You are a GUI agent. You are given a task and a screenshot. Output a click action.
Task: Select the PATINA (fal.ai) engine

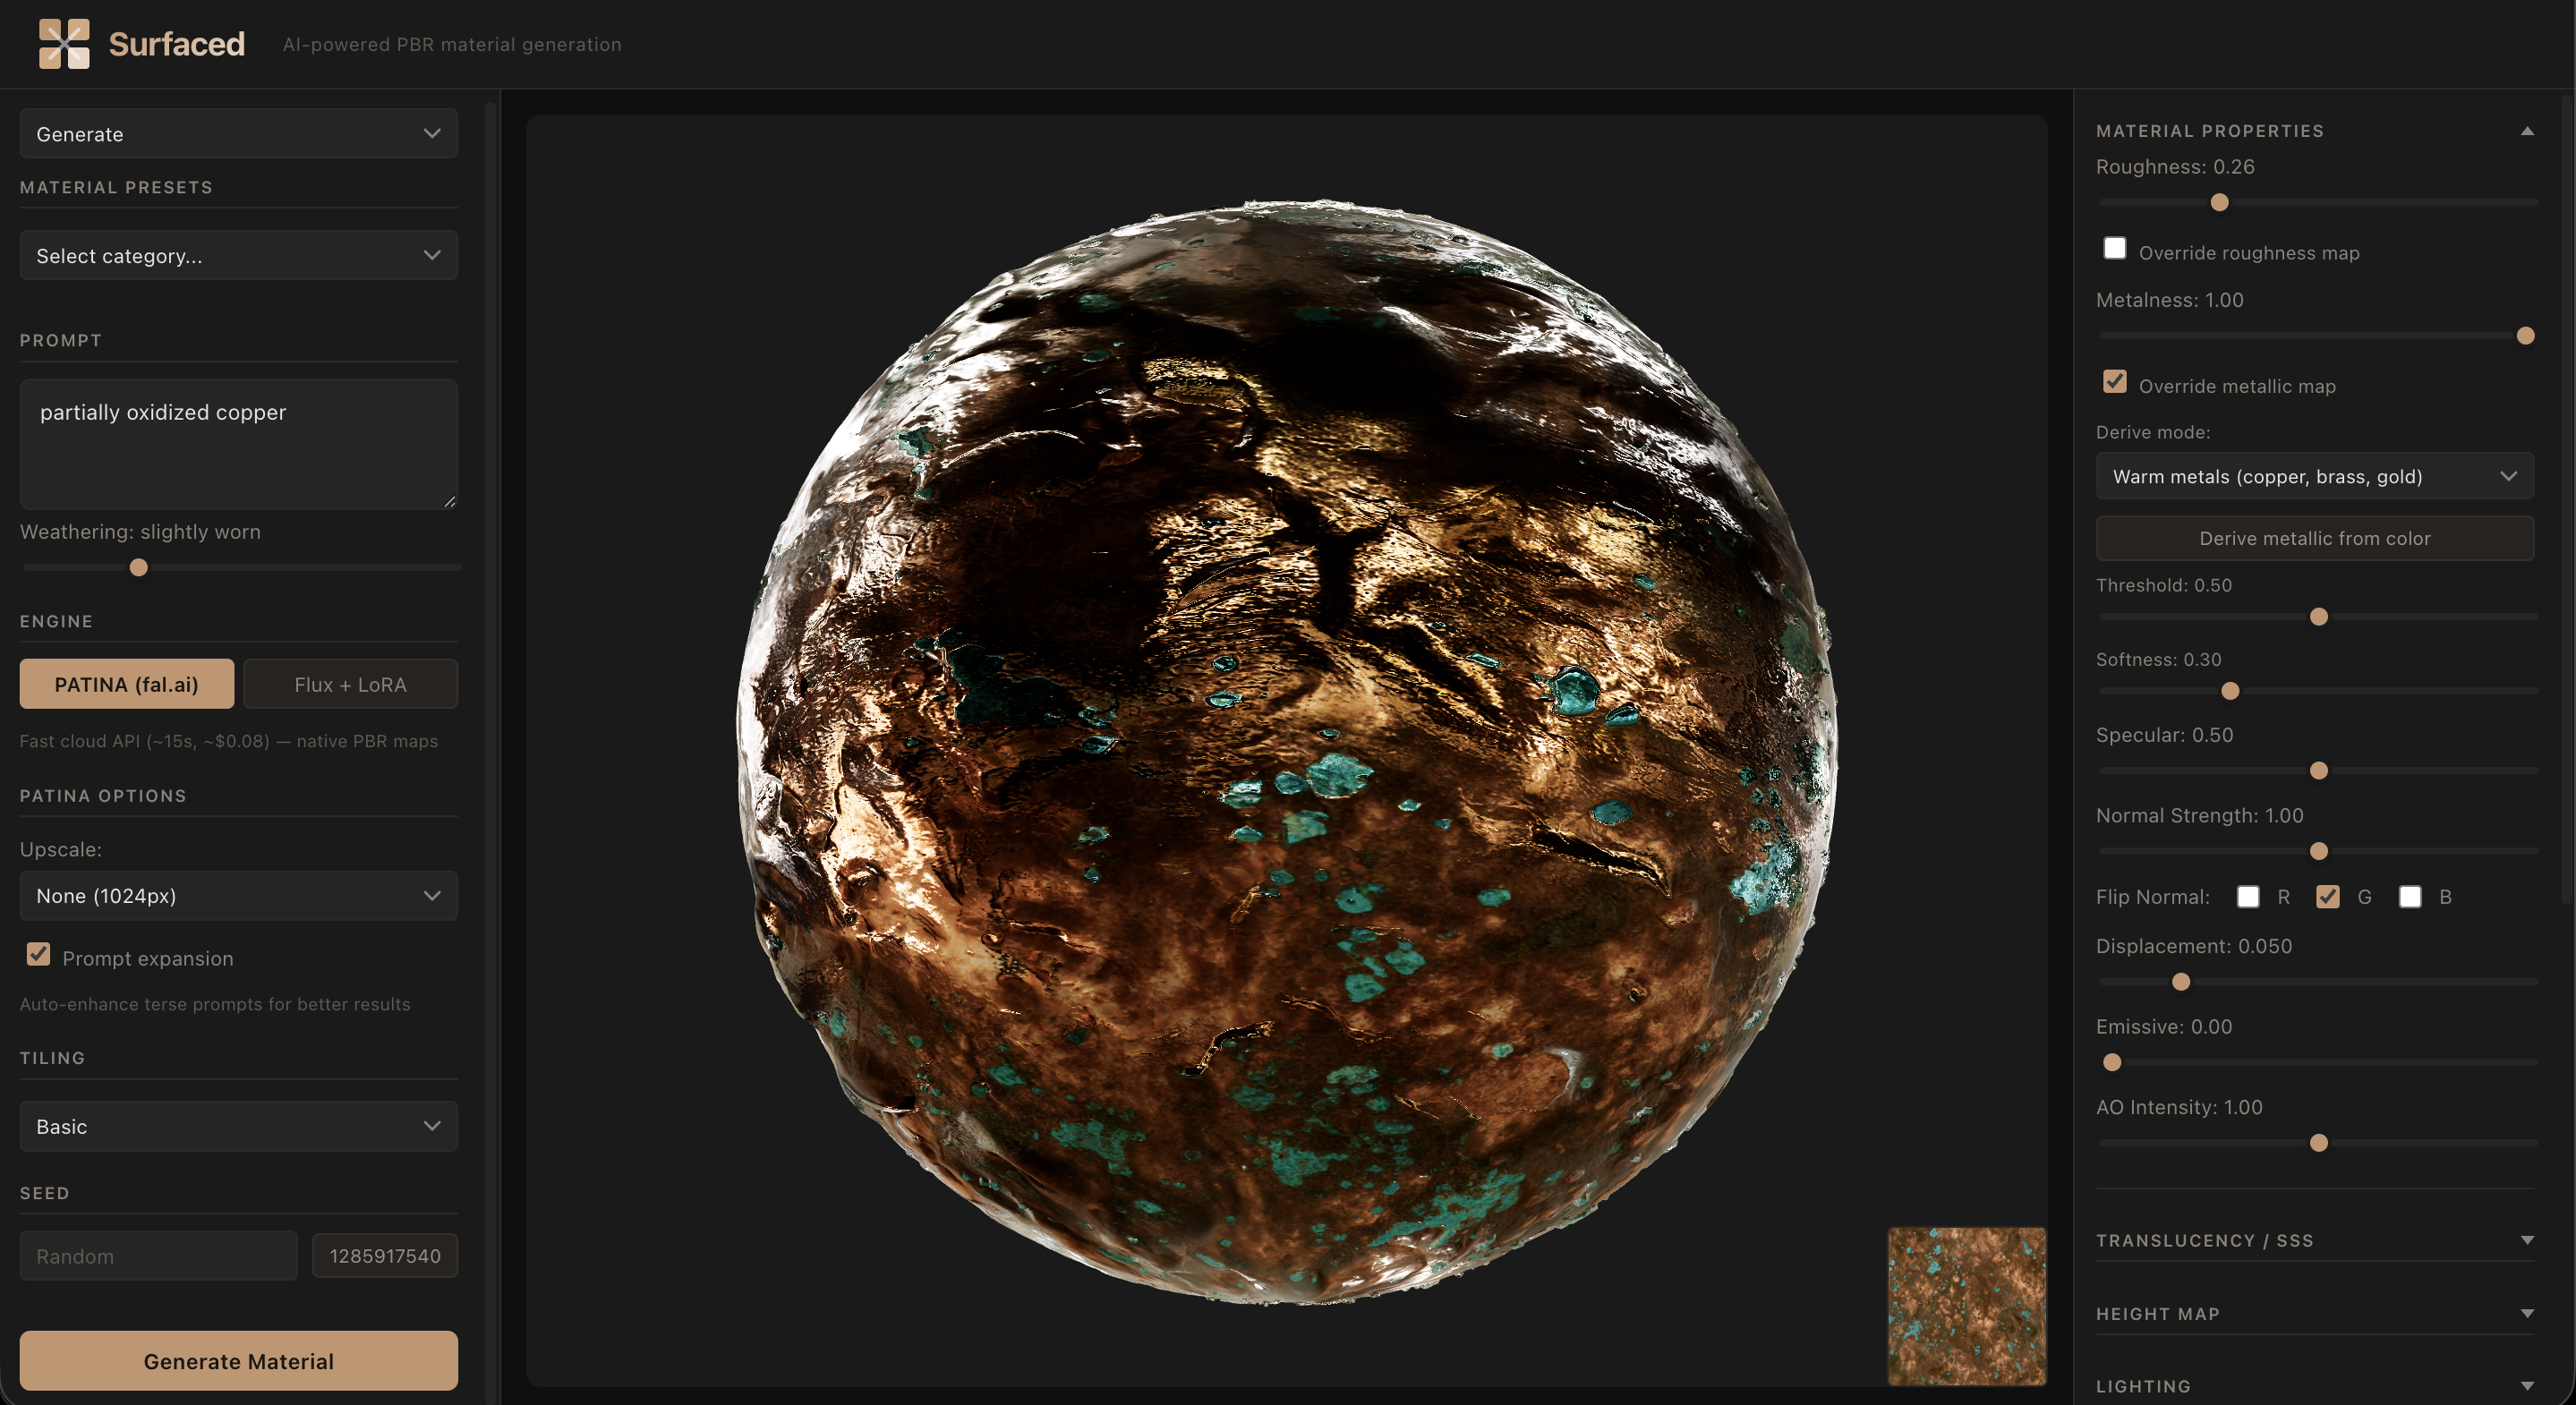(x=127, y=684)
